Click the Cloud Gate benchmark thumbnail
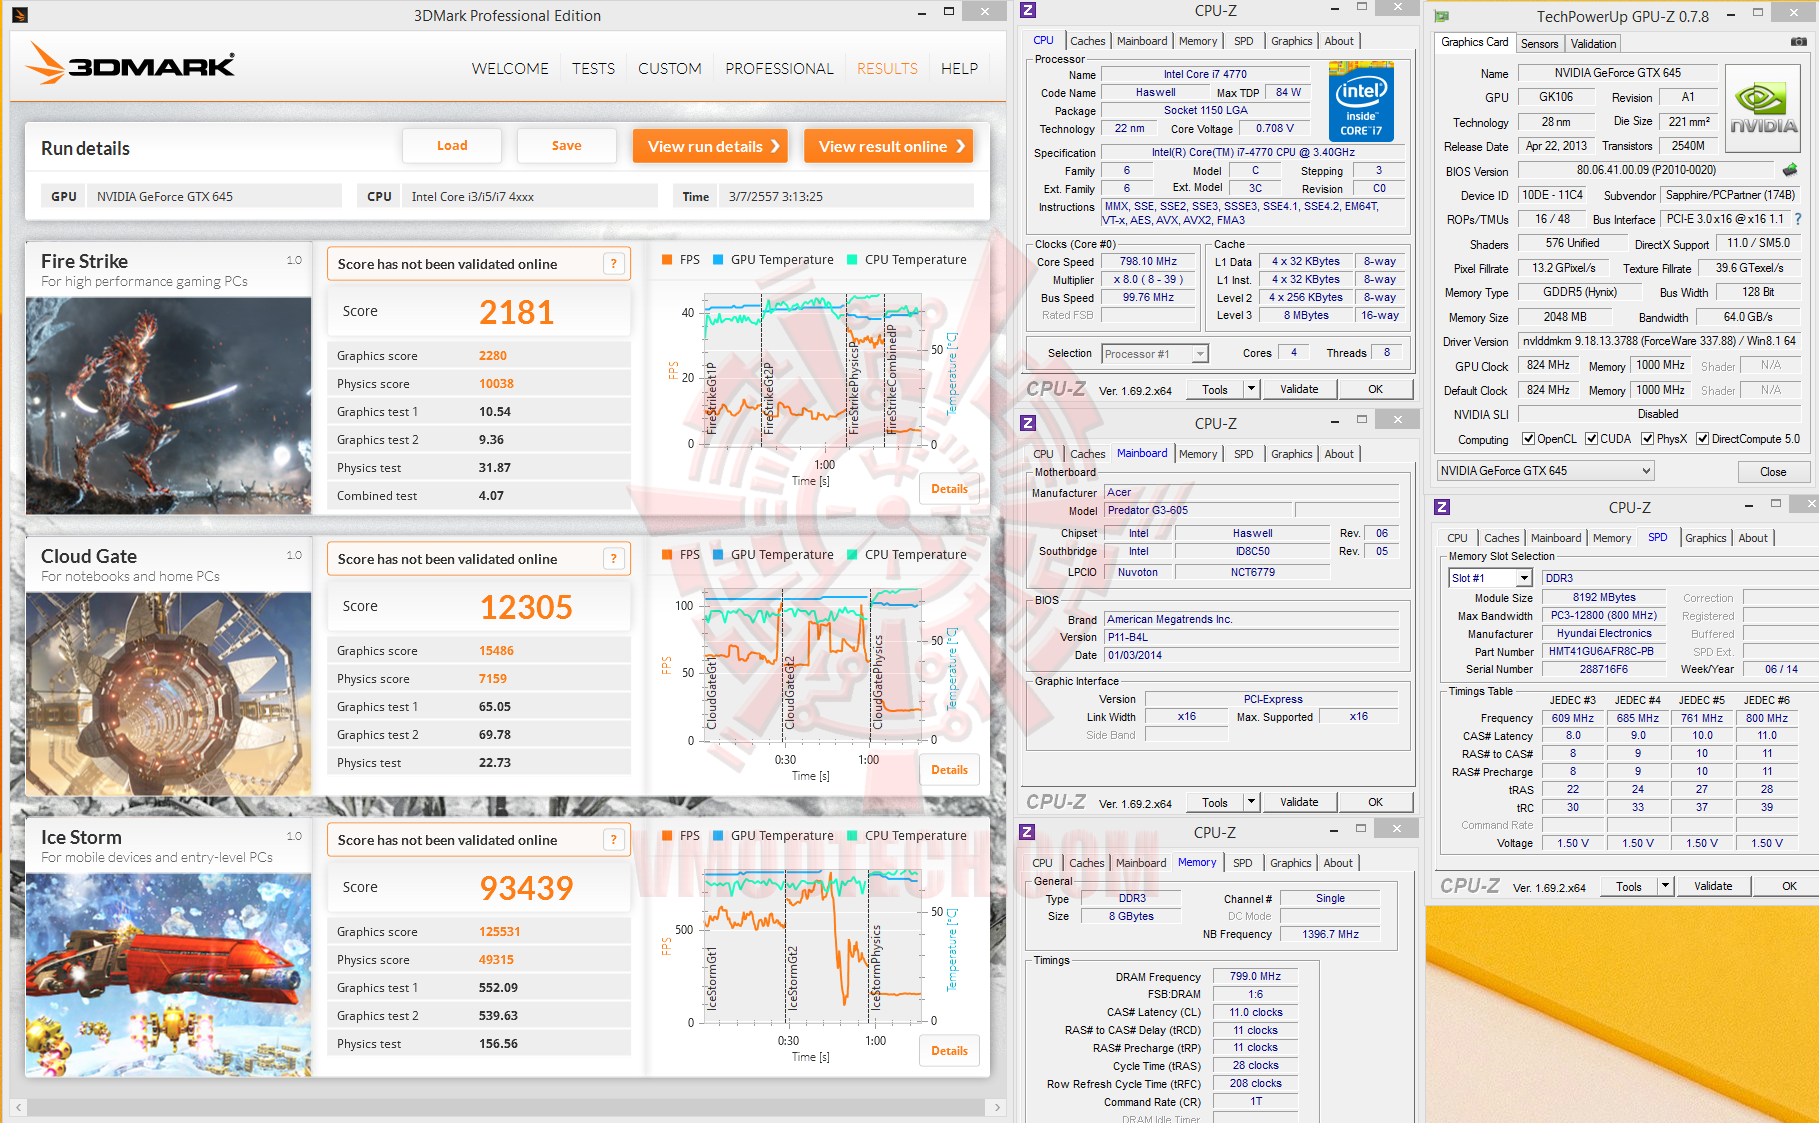 pos(169,694)
